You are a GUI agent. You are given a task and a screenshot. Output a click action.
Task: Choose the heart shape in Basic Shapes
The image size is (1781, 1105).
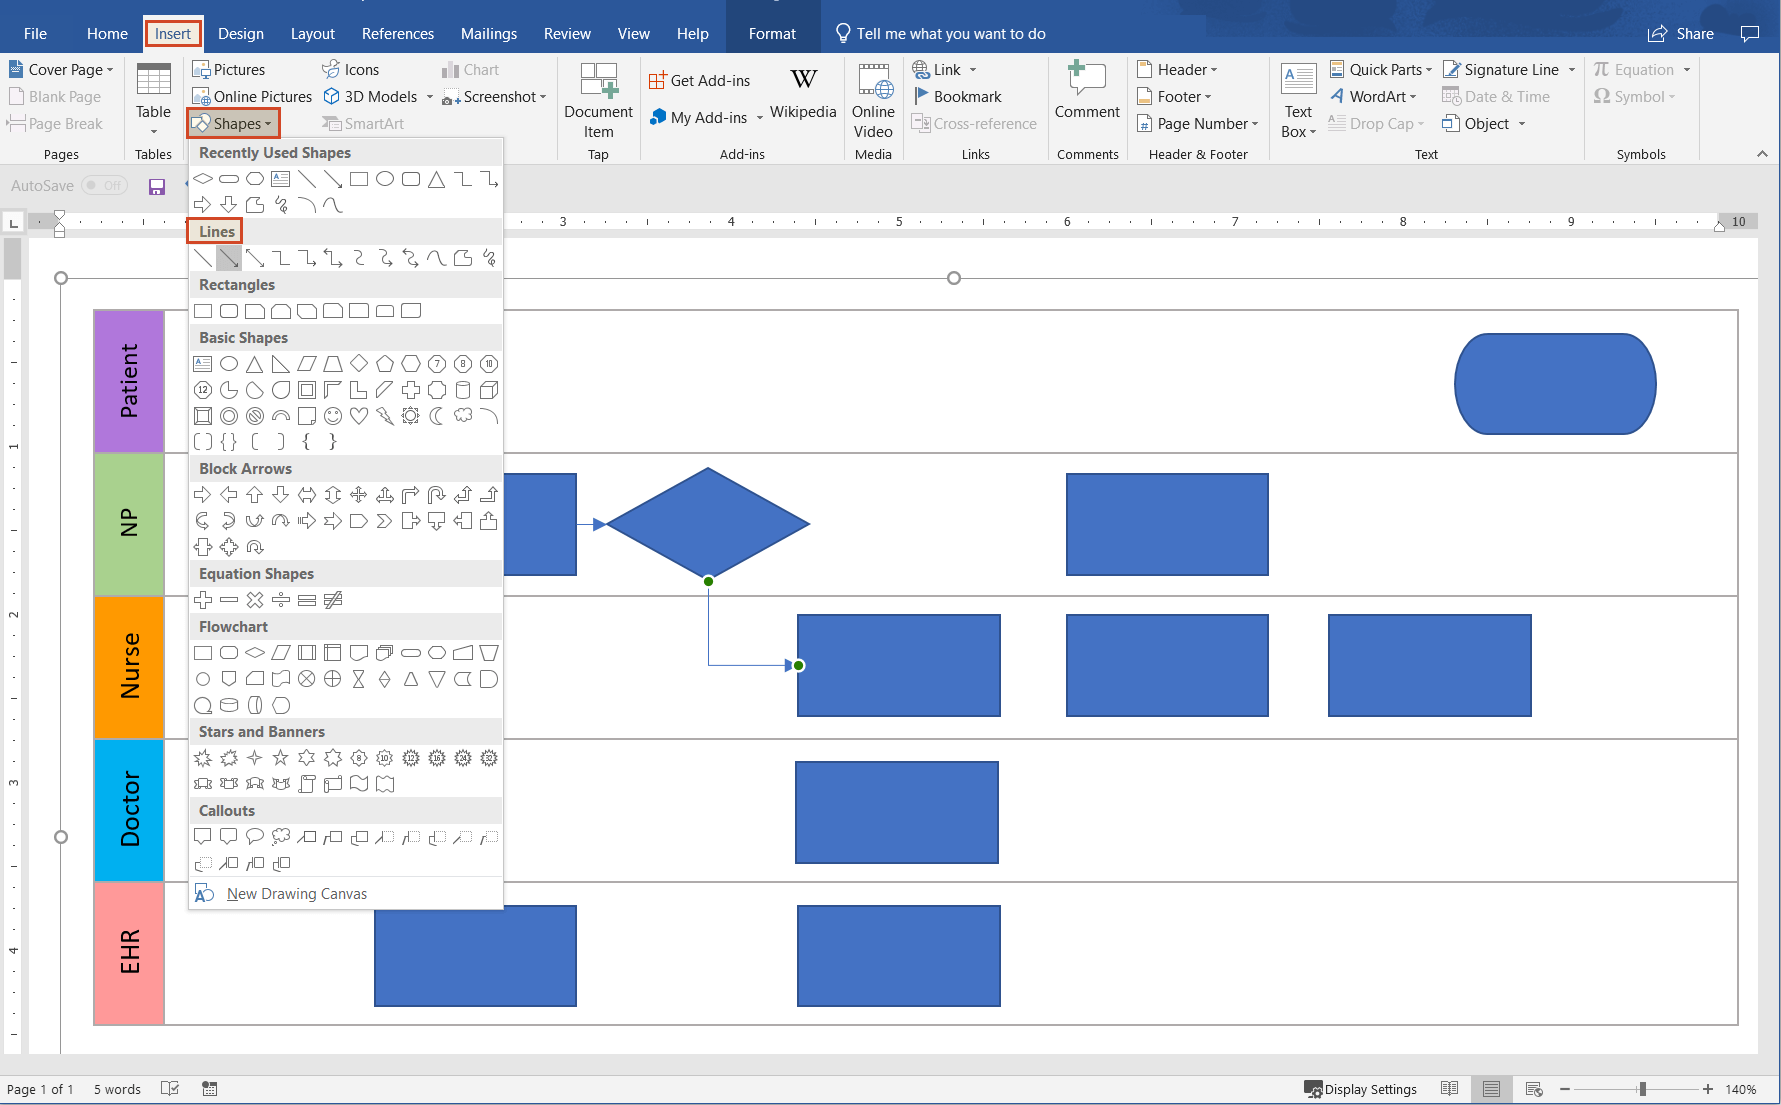point(359,416)
